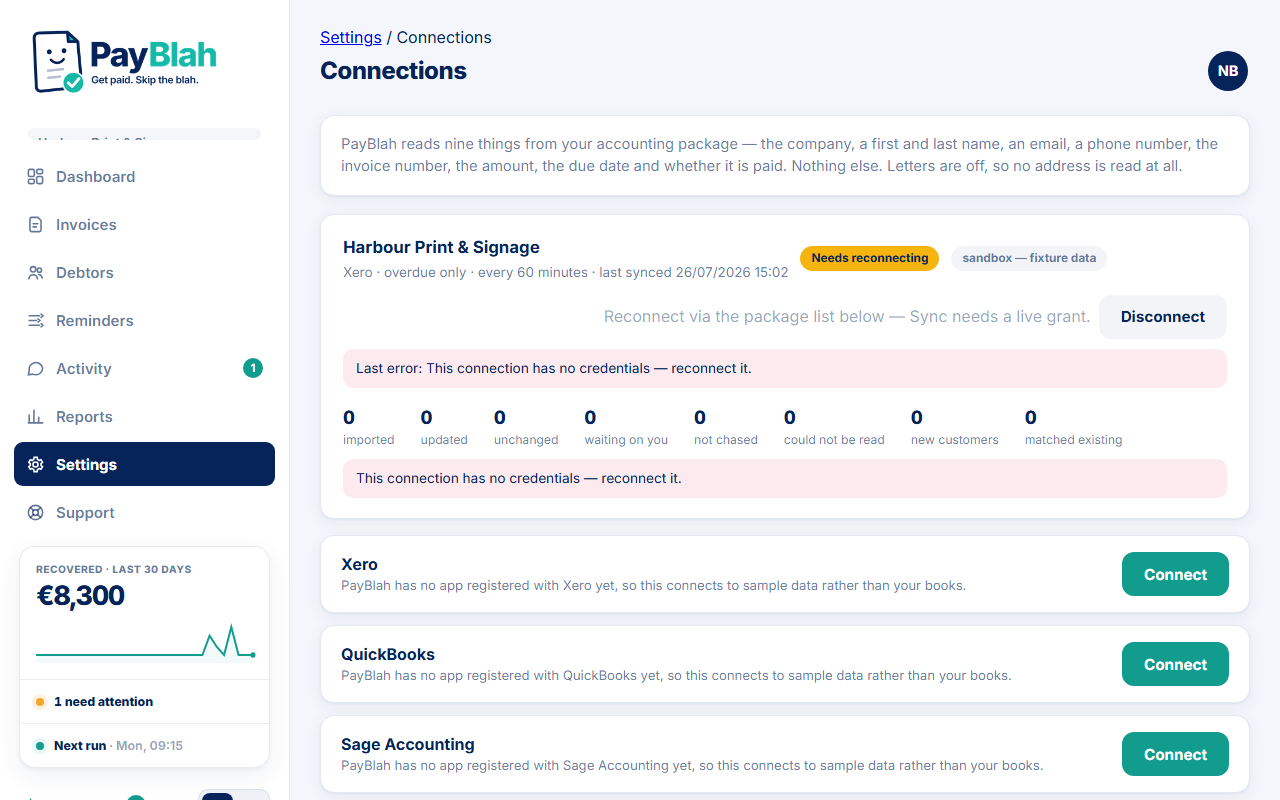
Task: Open the Activity page
Action: tap(144, 369)
